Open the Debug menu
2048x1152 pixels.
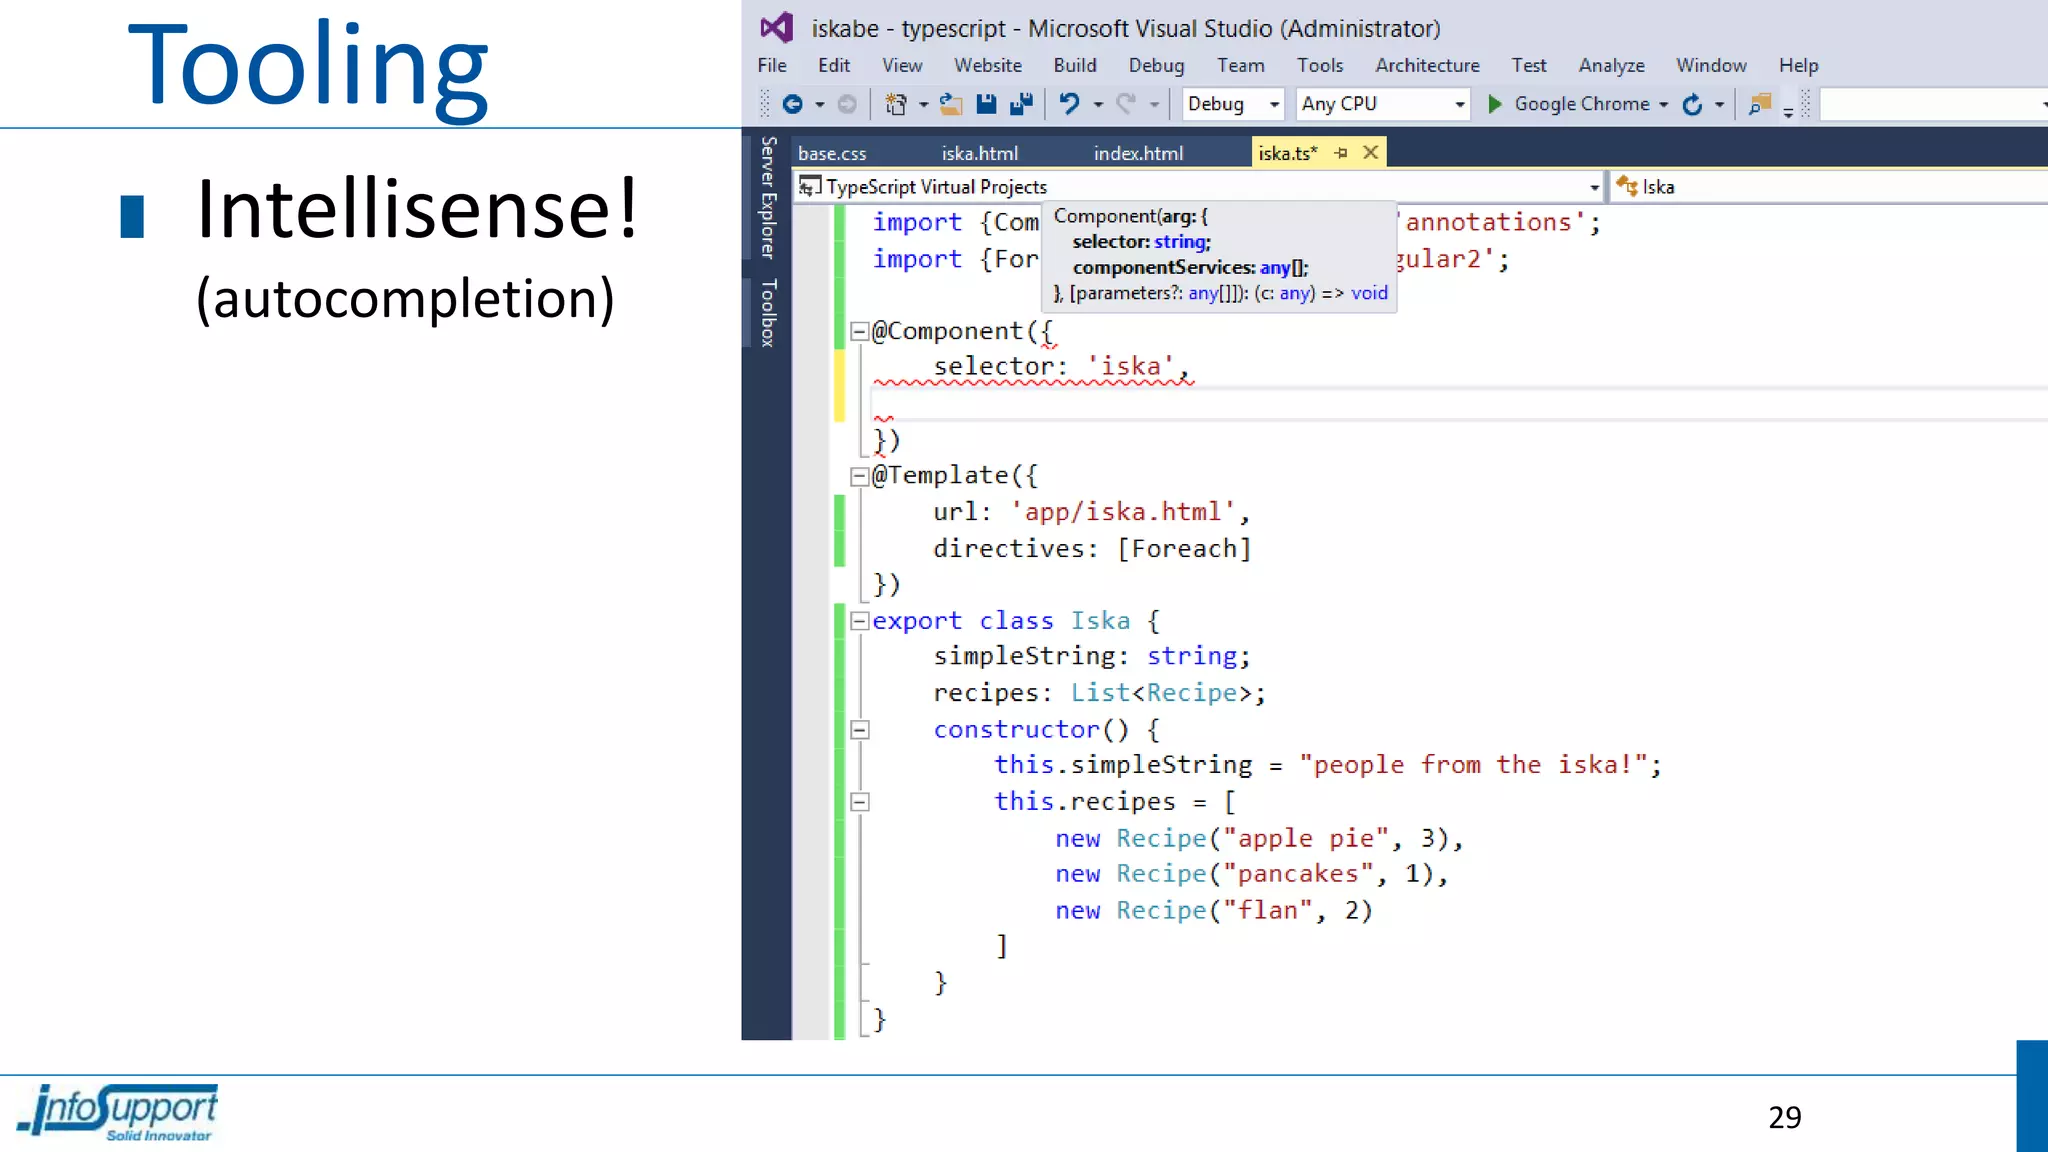click(x=1157, y=65)
